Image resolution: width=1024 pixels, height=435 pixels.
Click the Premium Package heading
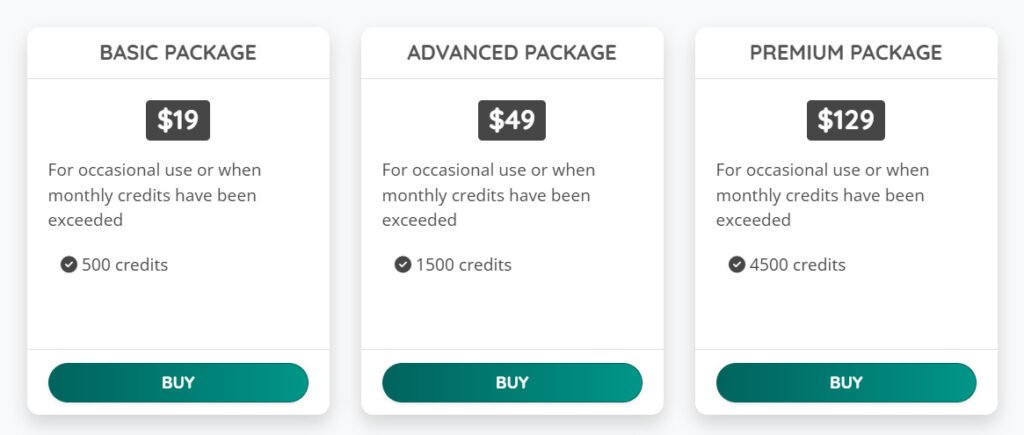846,52
